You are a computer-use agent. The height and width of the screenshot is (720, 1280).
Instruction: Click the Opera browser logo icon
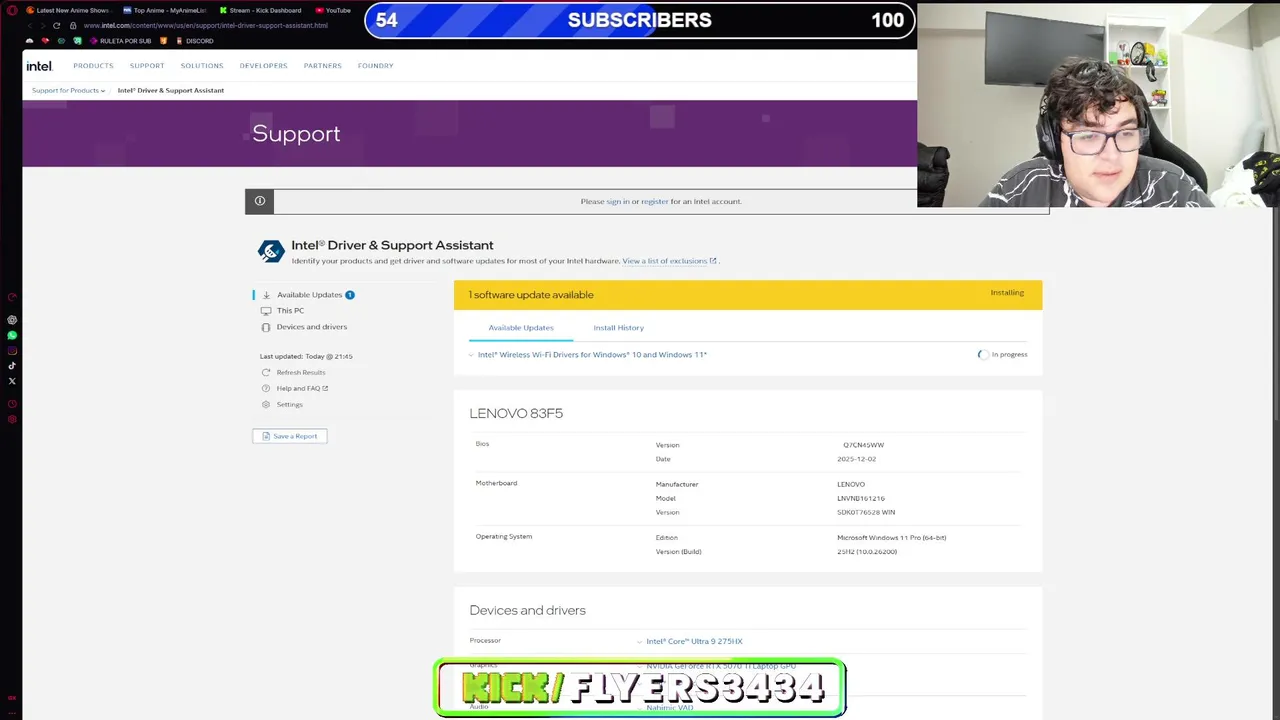coord(12,10)
